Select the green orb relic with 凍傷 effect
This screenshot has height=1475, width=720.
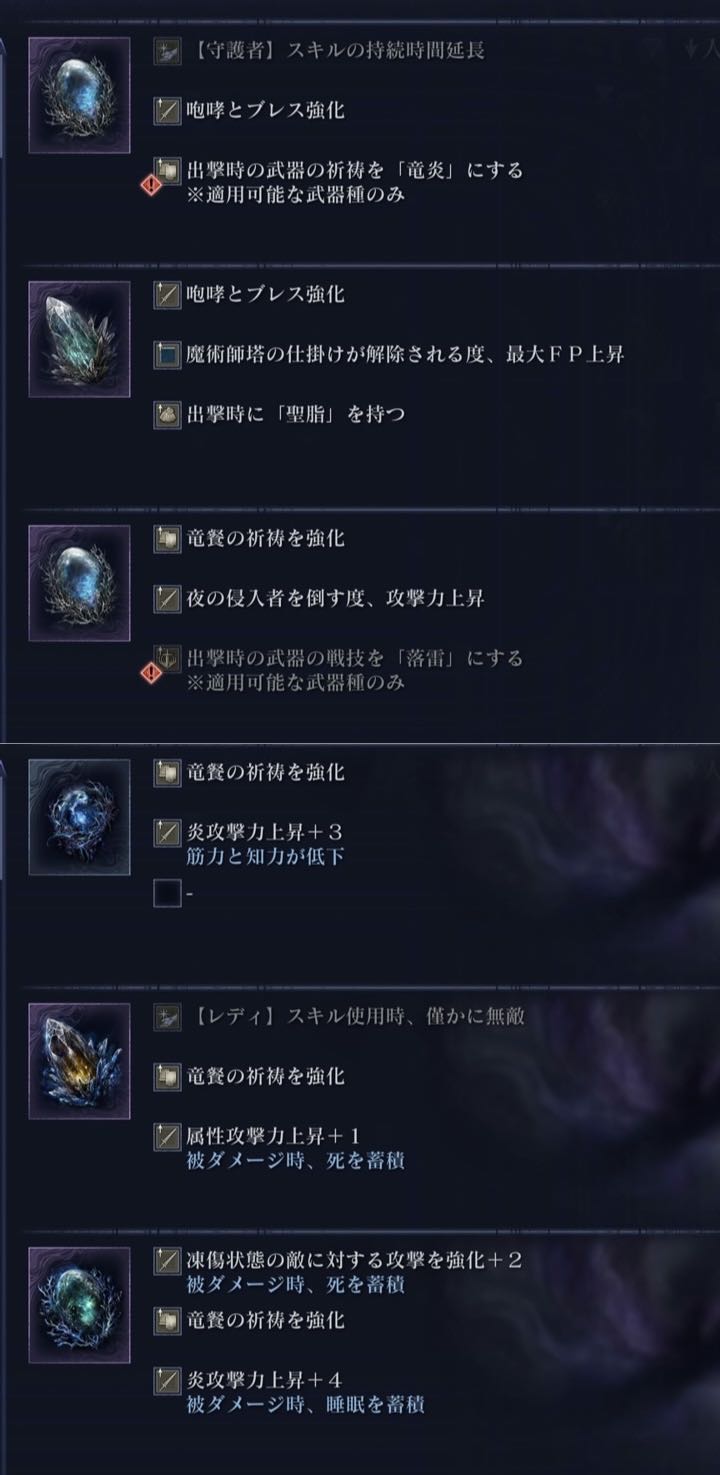tap(79, 1305)
